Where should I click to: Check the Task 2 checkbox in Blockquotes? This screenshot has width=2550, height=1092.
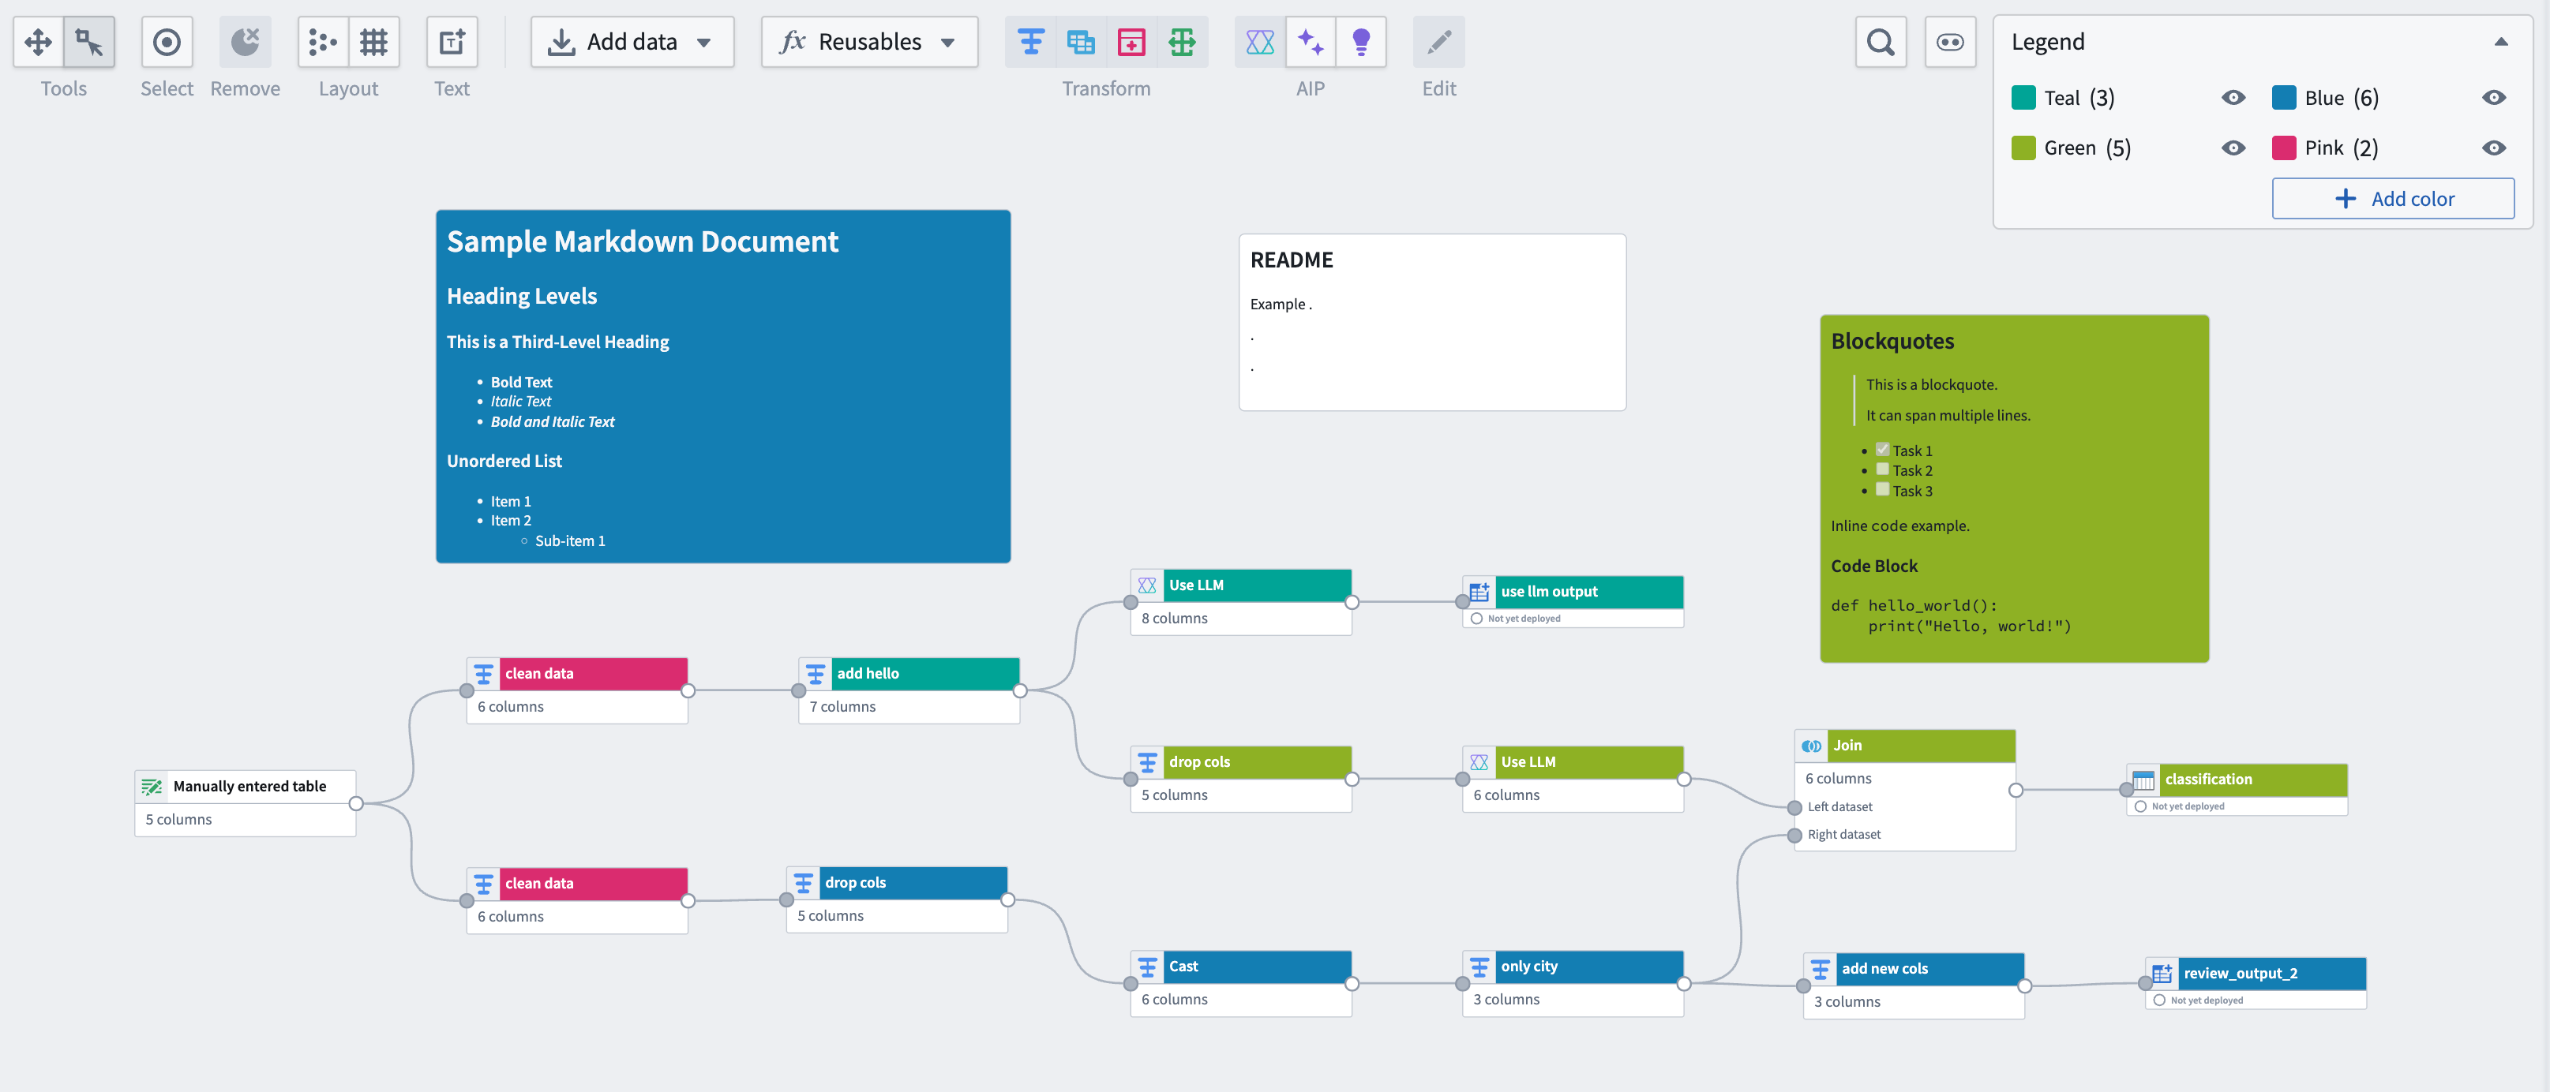tap(1884, 469)
